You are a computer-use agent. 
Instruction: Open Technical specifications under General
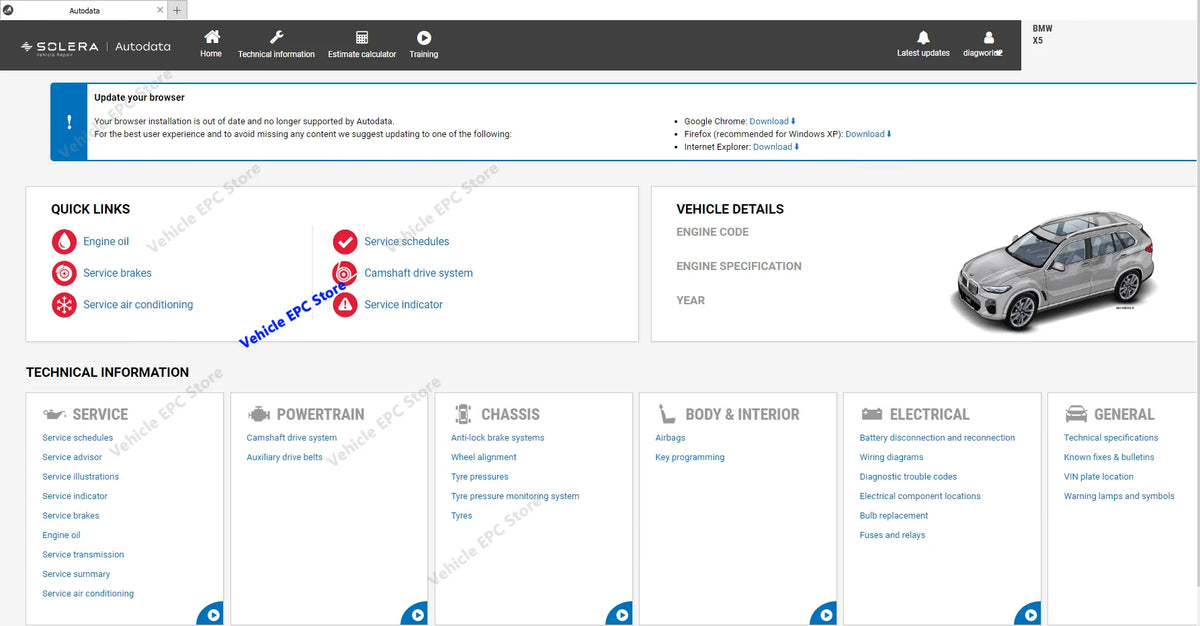pyautogui.click(x=1111, y=438)
